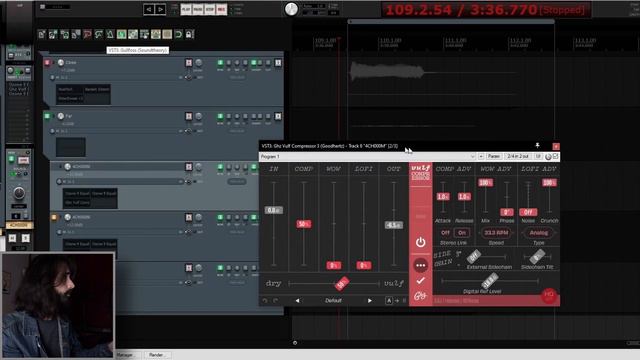Click the External Sidechain off handle

pyautogui.click(x=473, y=257)
